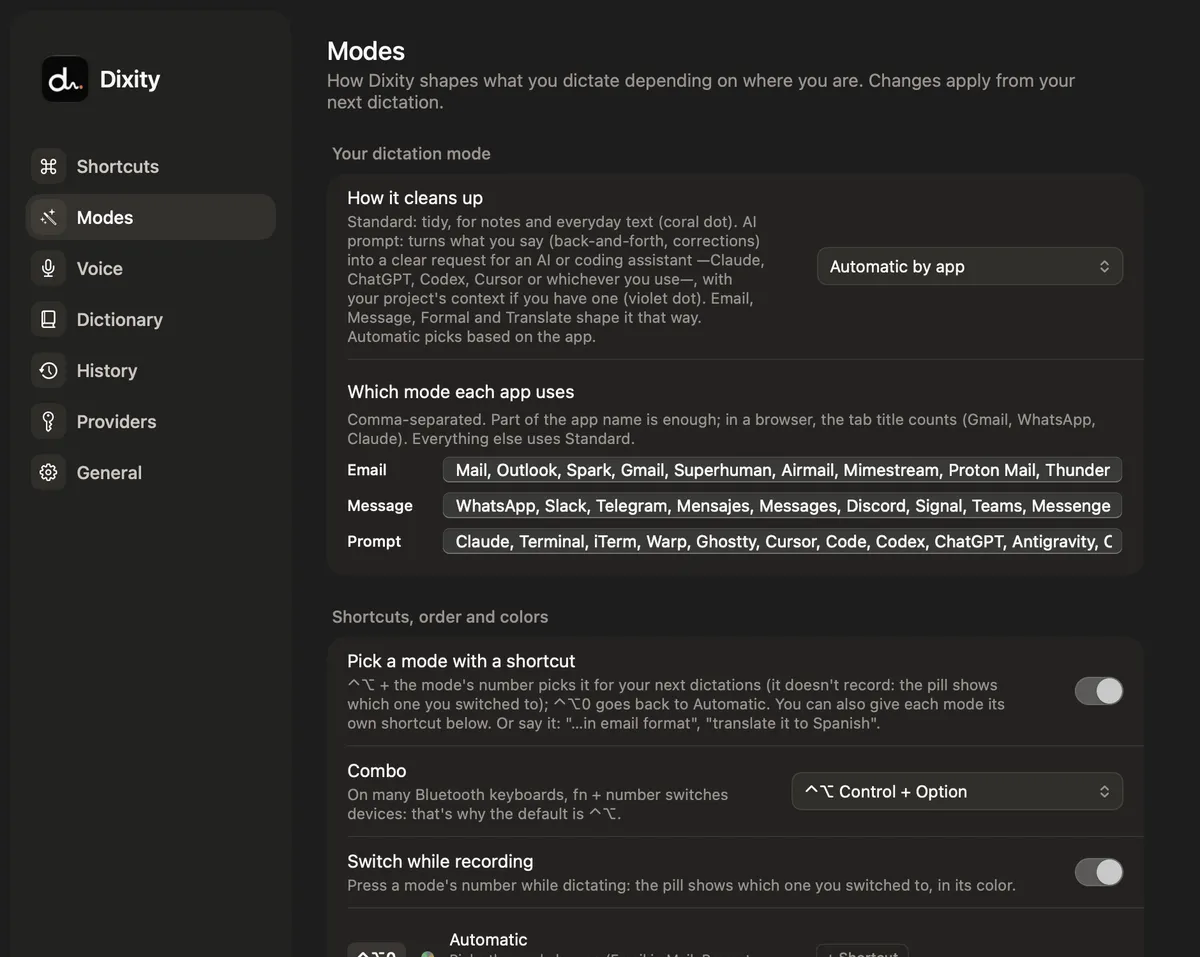This screenshot has width=1200, height=957.
Task: Open the 'Automatic by app' dropdown
Action: point(970,266)
